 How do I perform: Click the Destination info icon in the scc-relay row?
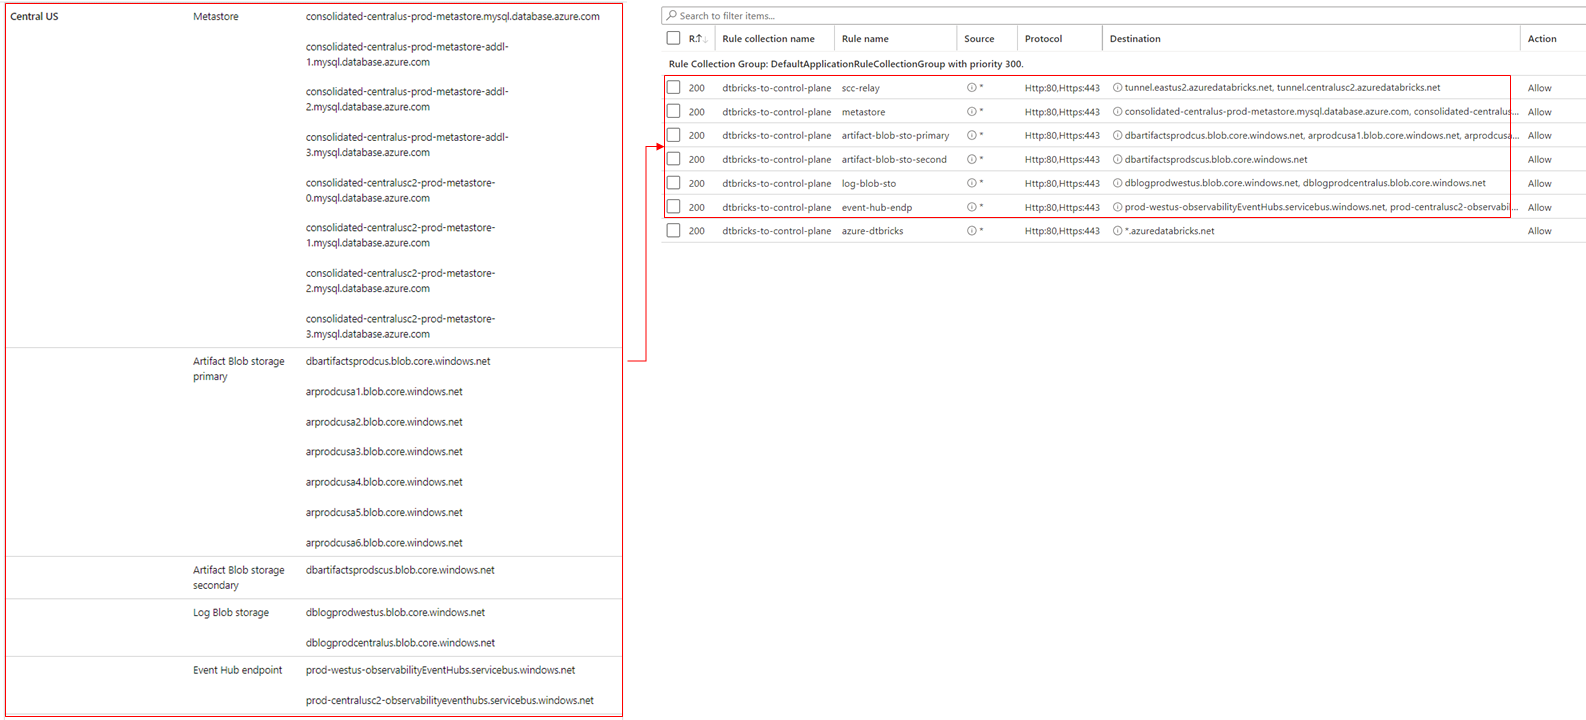point(1117,88)
